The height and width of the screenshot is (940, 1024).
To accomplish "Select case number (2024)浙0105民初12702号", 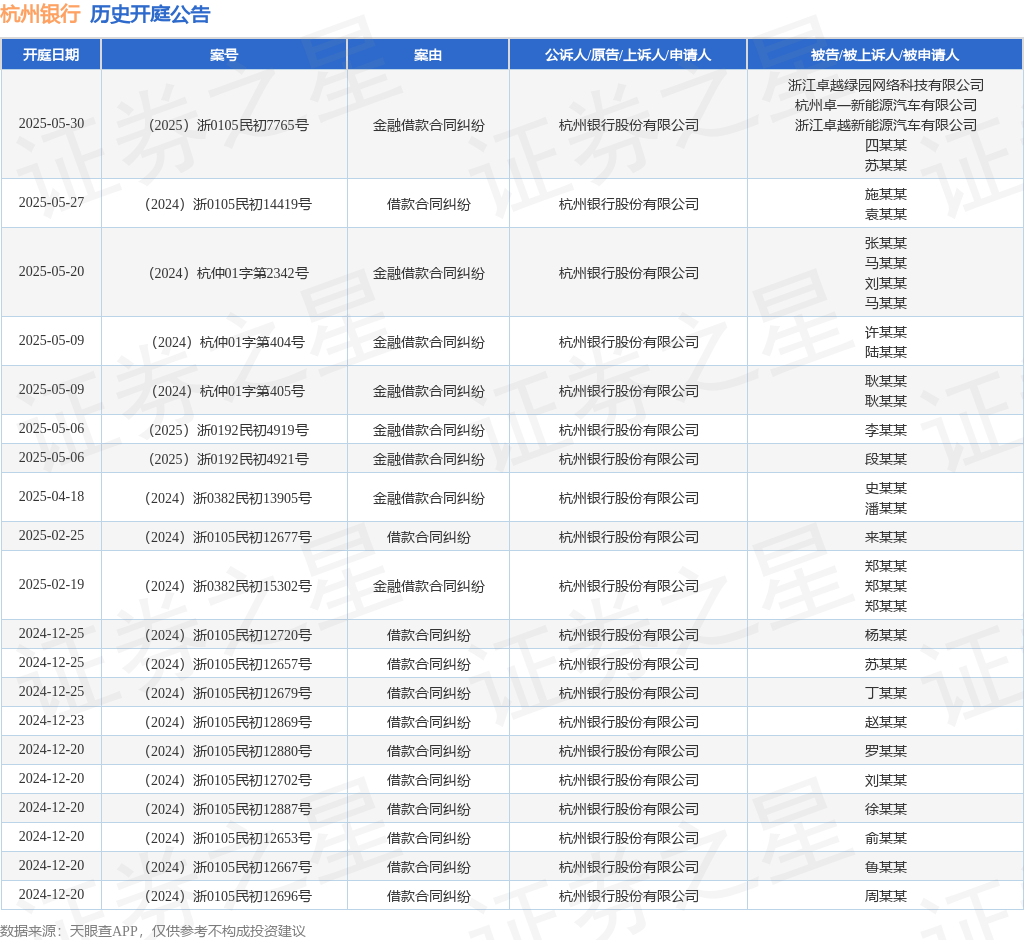I will pyautogui.click(x=228, y=781).
